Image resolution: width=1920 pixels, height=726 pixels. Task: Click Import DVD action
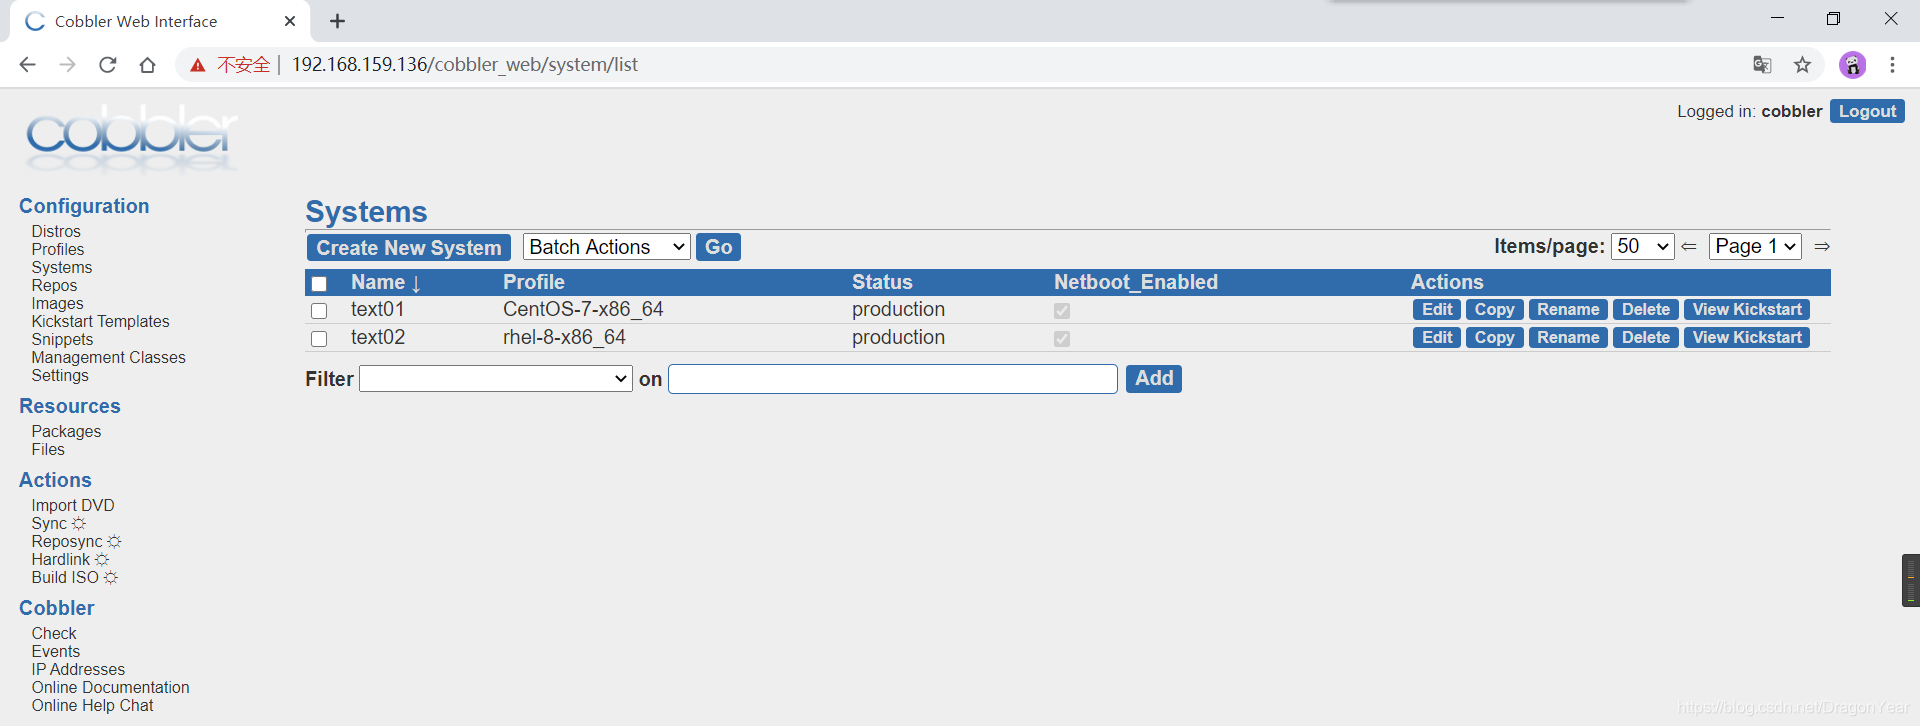pos(73,505)
